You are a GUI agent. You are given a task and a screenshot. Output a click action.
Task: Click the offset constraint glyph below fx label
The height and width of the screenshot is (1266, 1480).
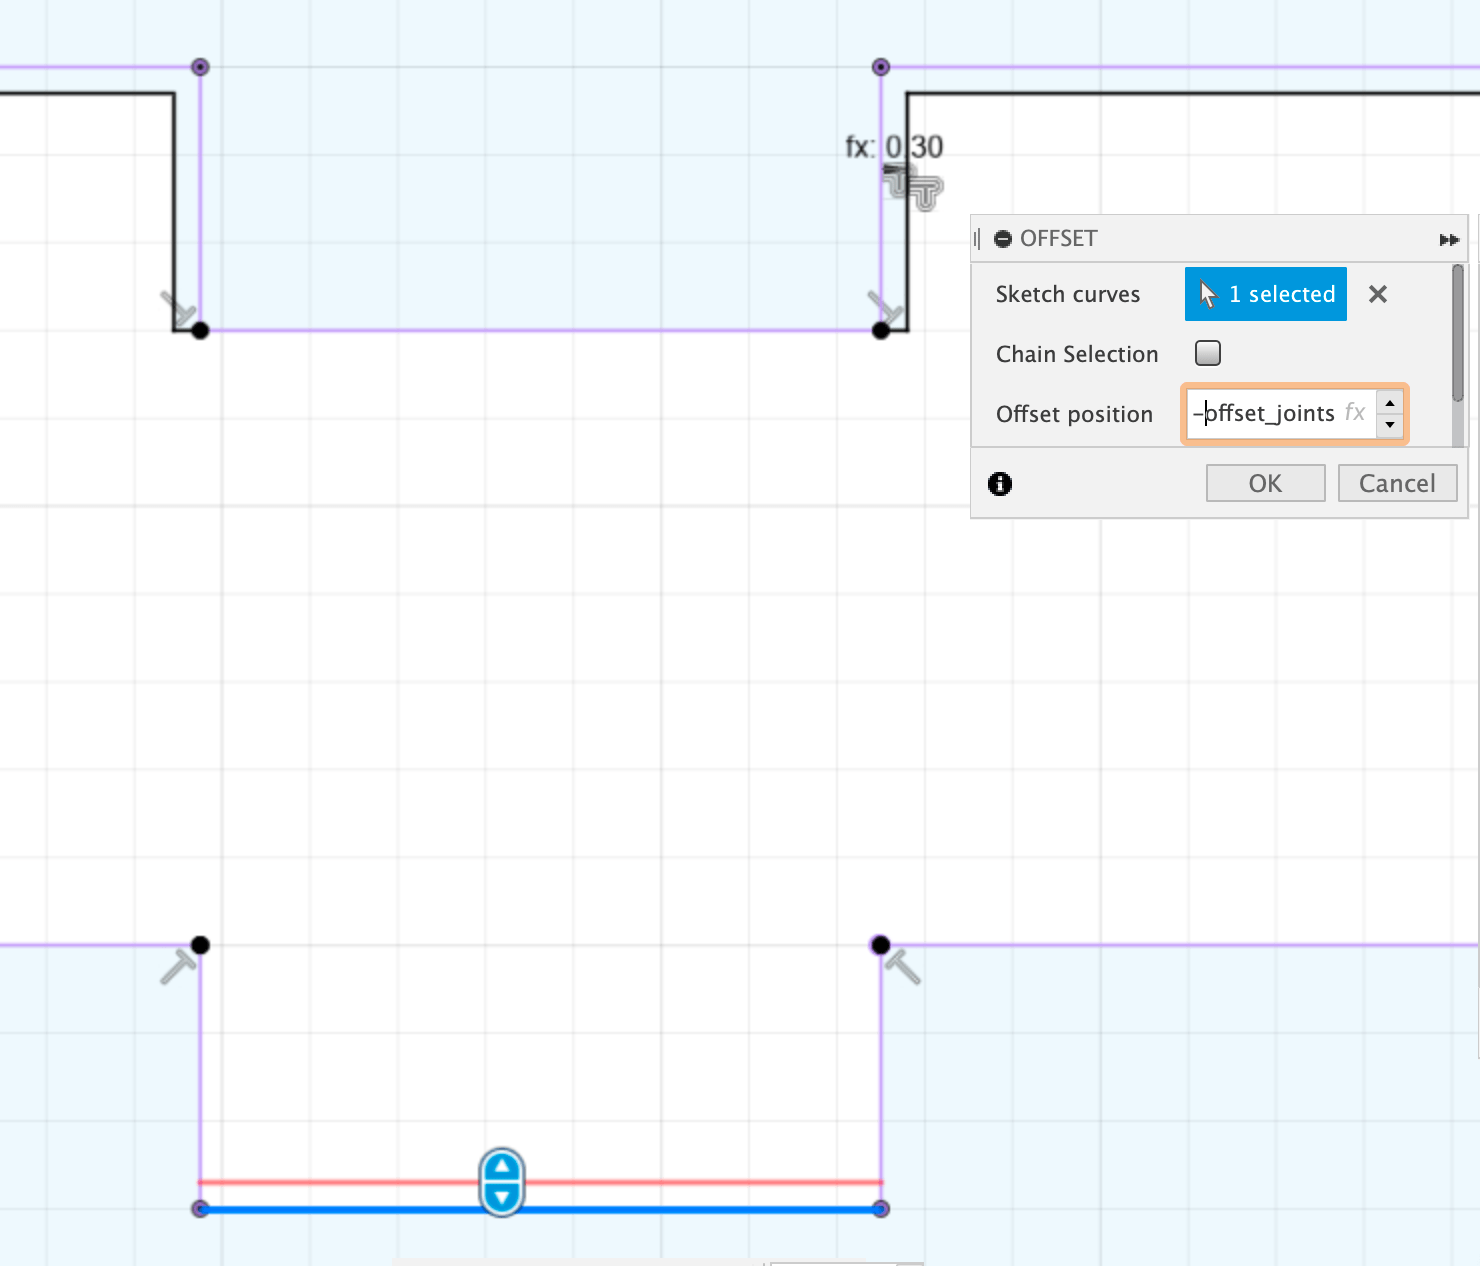coord(914,188)
